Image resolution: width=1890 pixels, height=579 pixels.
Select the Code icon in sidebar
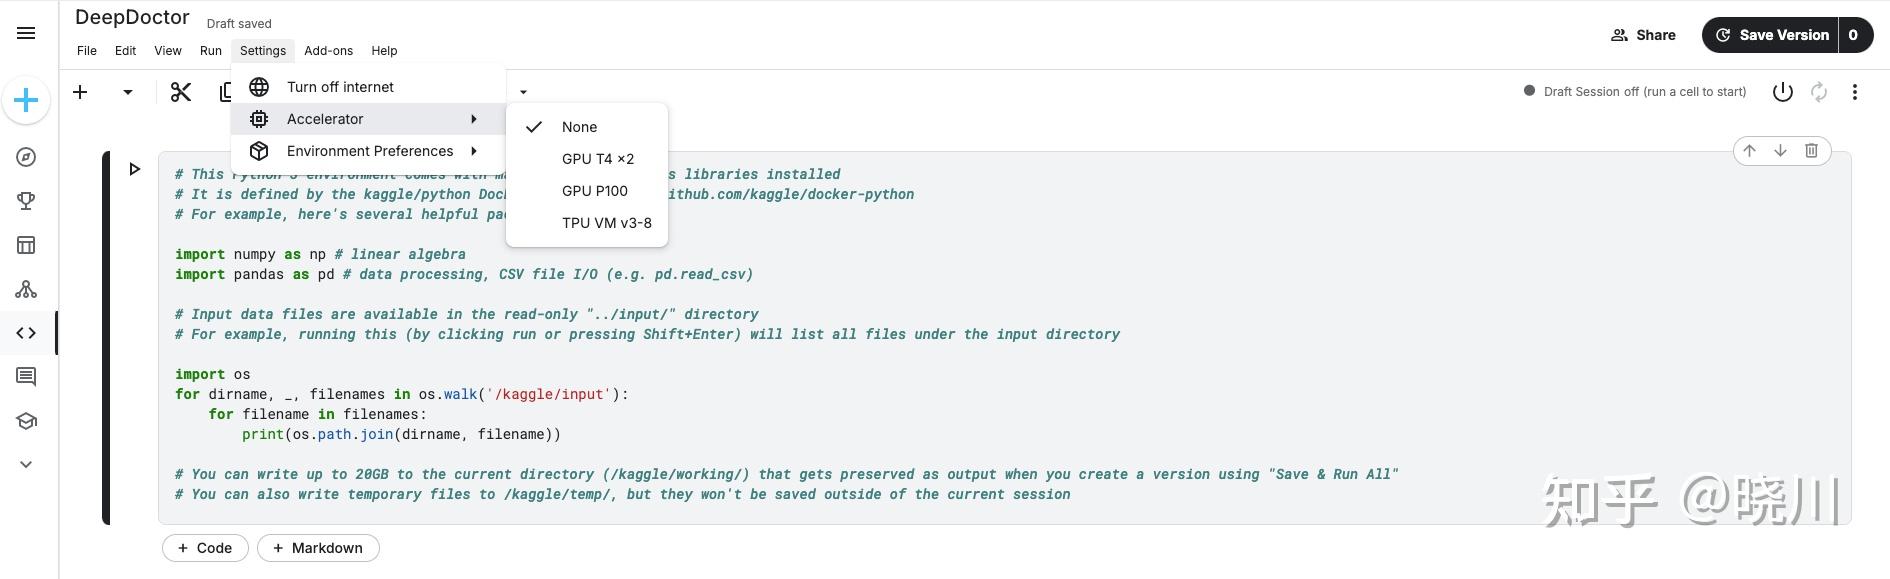(26, 332)
